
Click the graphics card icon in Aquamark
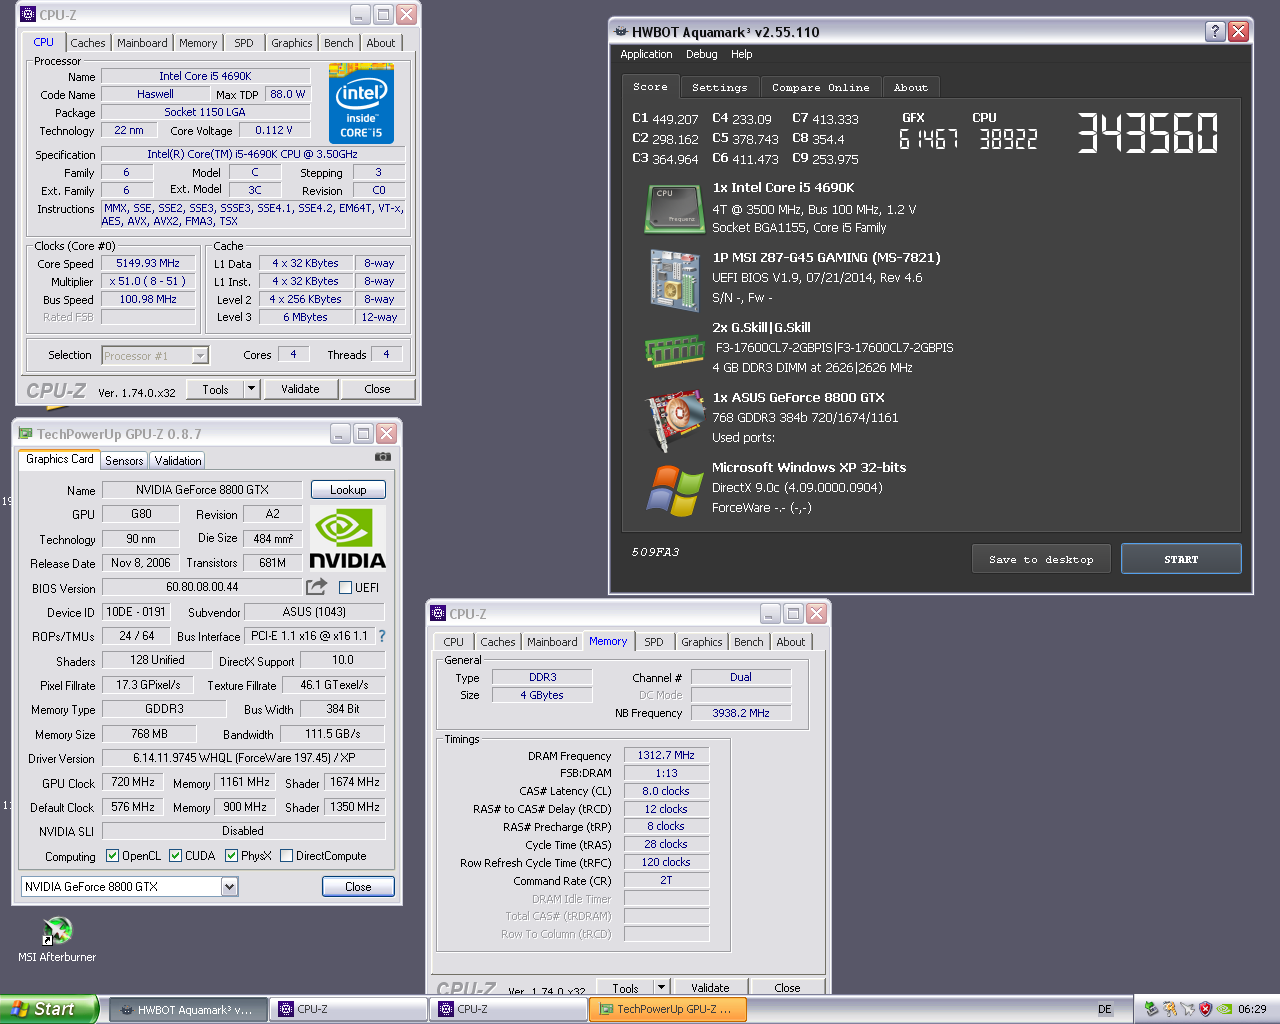pos(675,421)
